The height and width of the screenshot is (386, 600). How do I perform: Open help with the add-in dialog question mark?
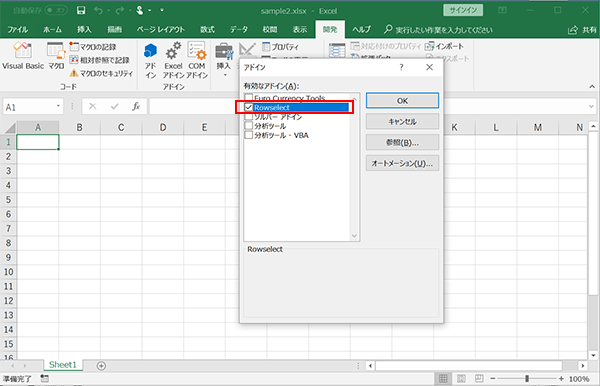click(x=401, y=67)
